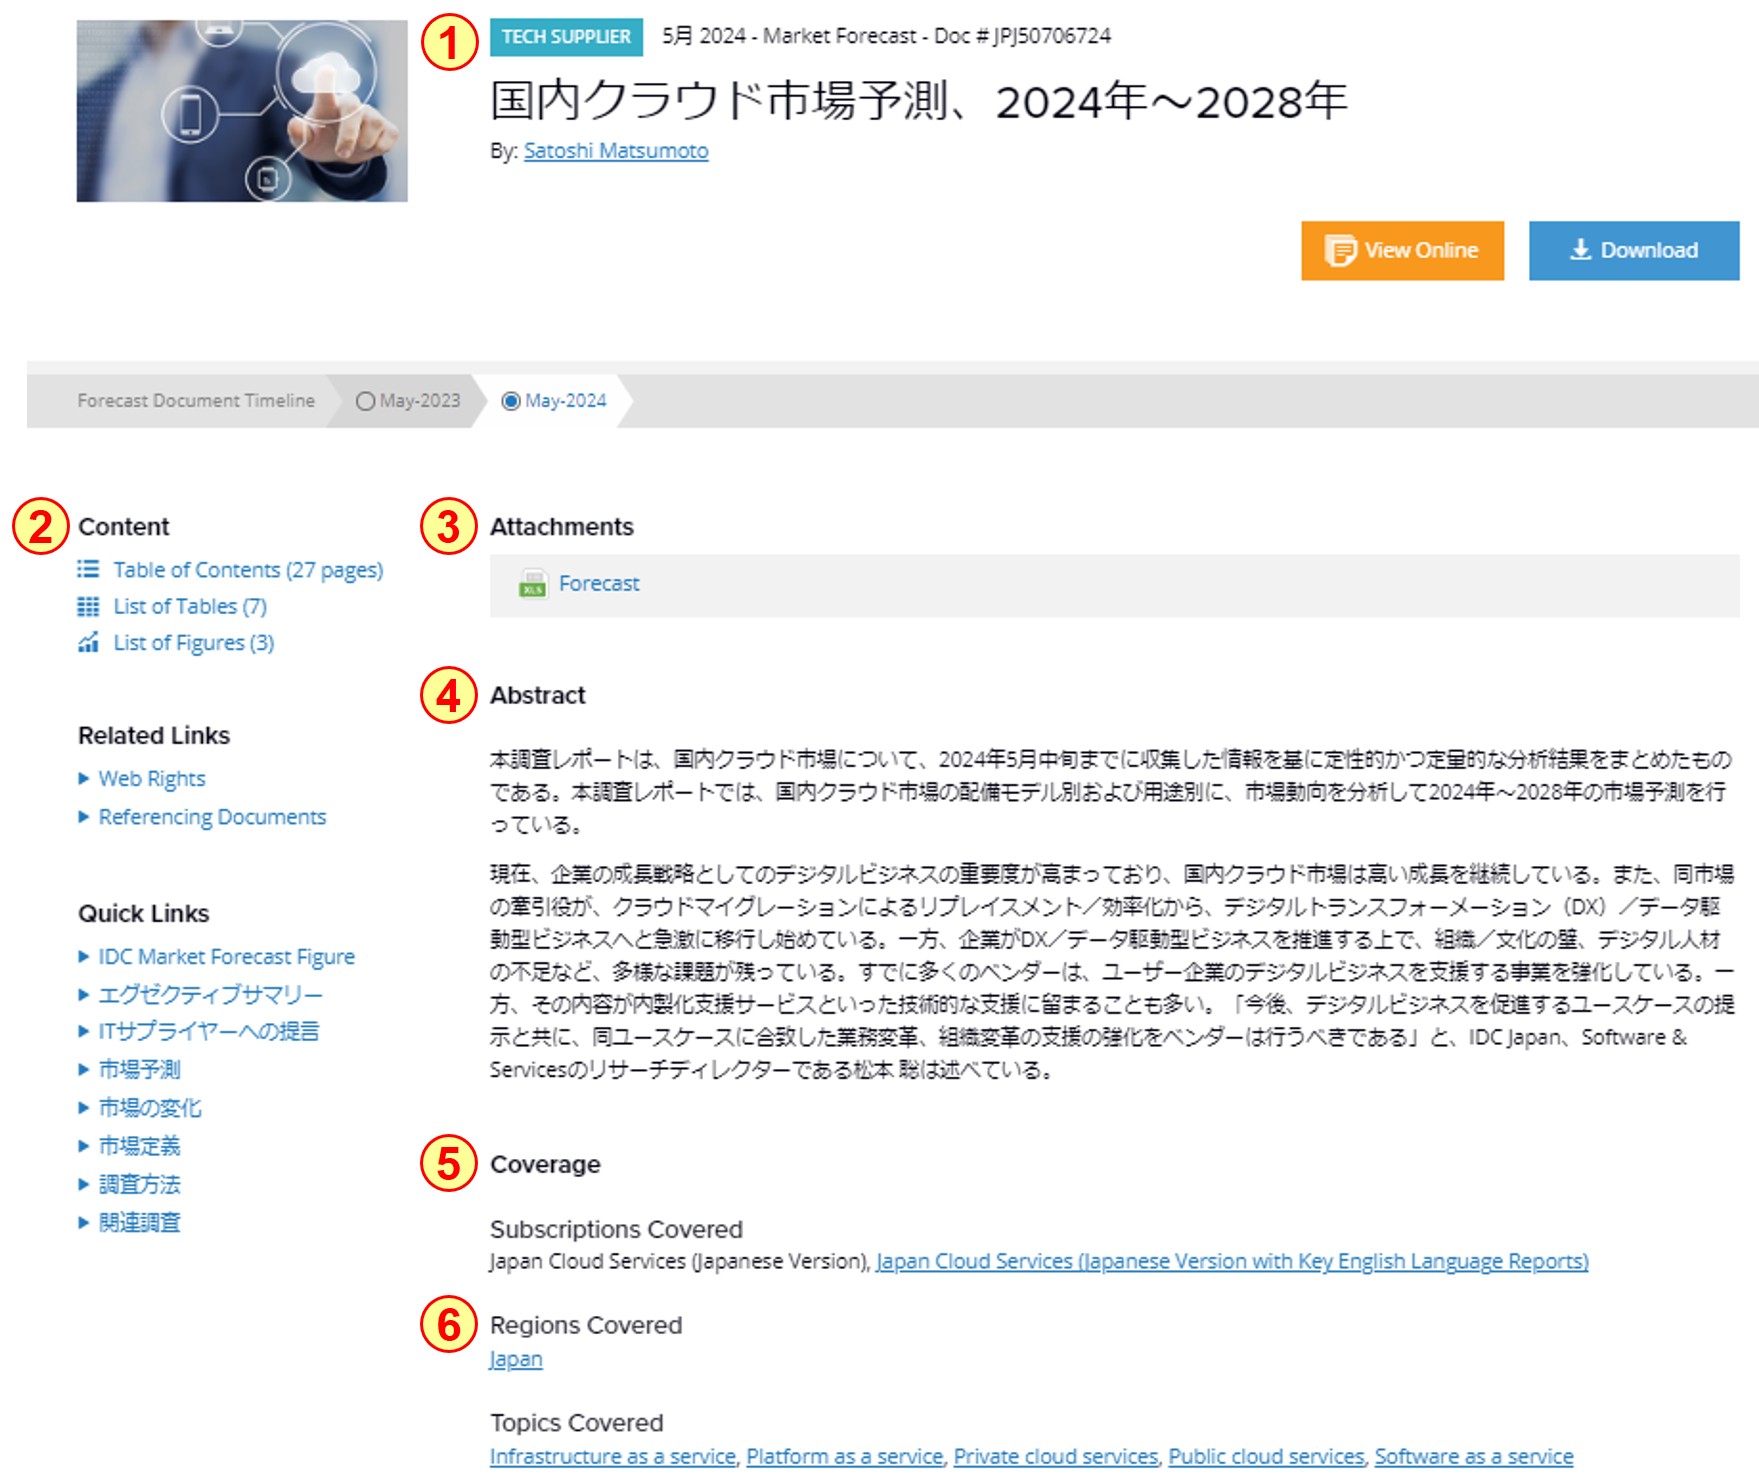
Task: Expand the 調査方法 arrow
Action: [84, 1184]
